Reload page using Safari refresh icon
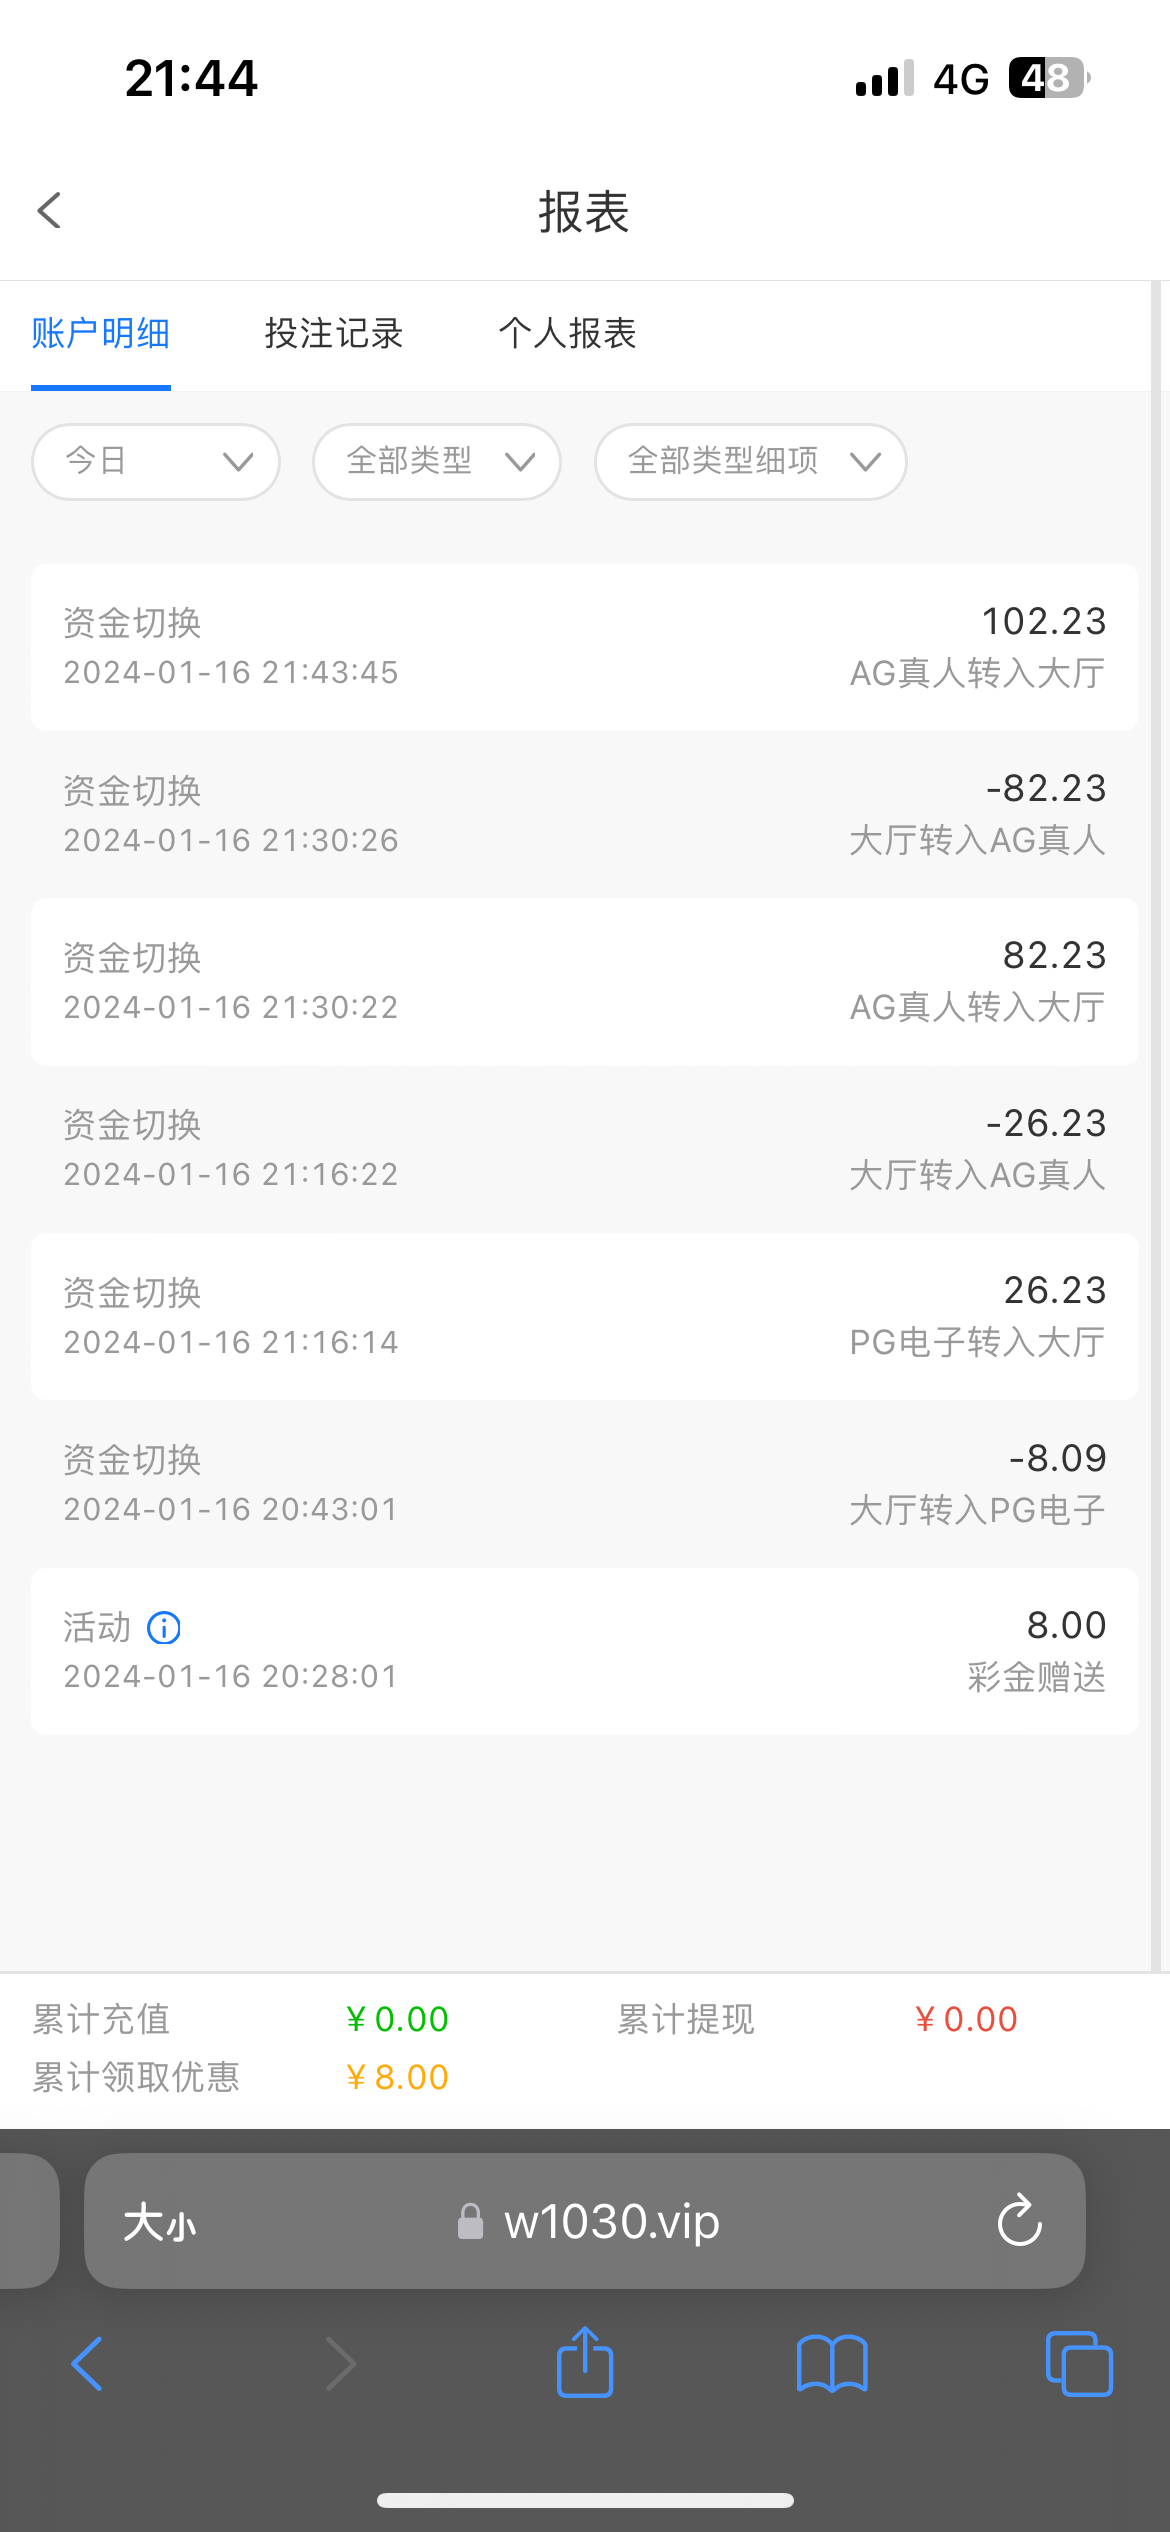 tap(1019, 2221)
